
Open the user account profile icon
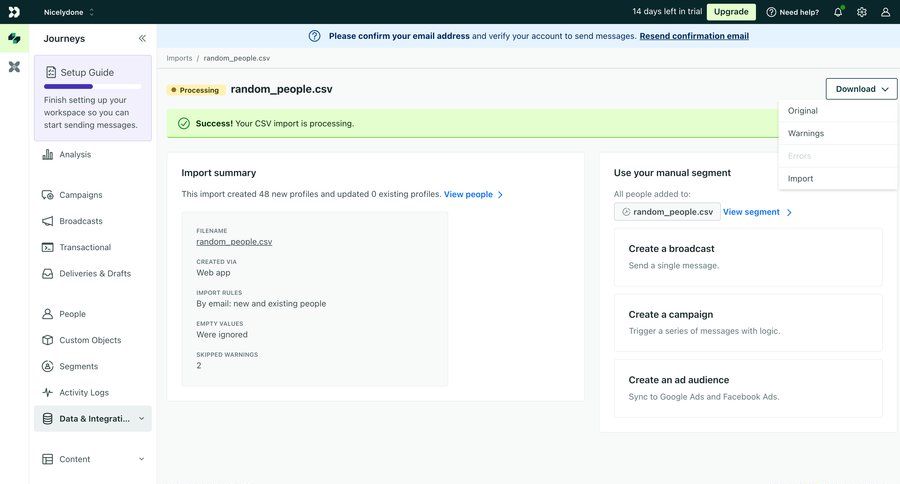[x=886, y=11]
